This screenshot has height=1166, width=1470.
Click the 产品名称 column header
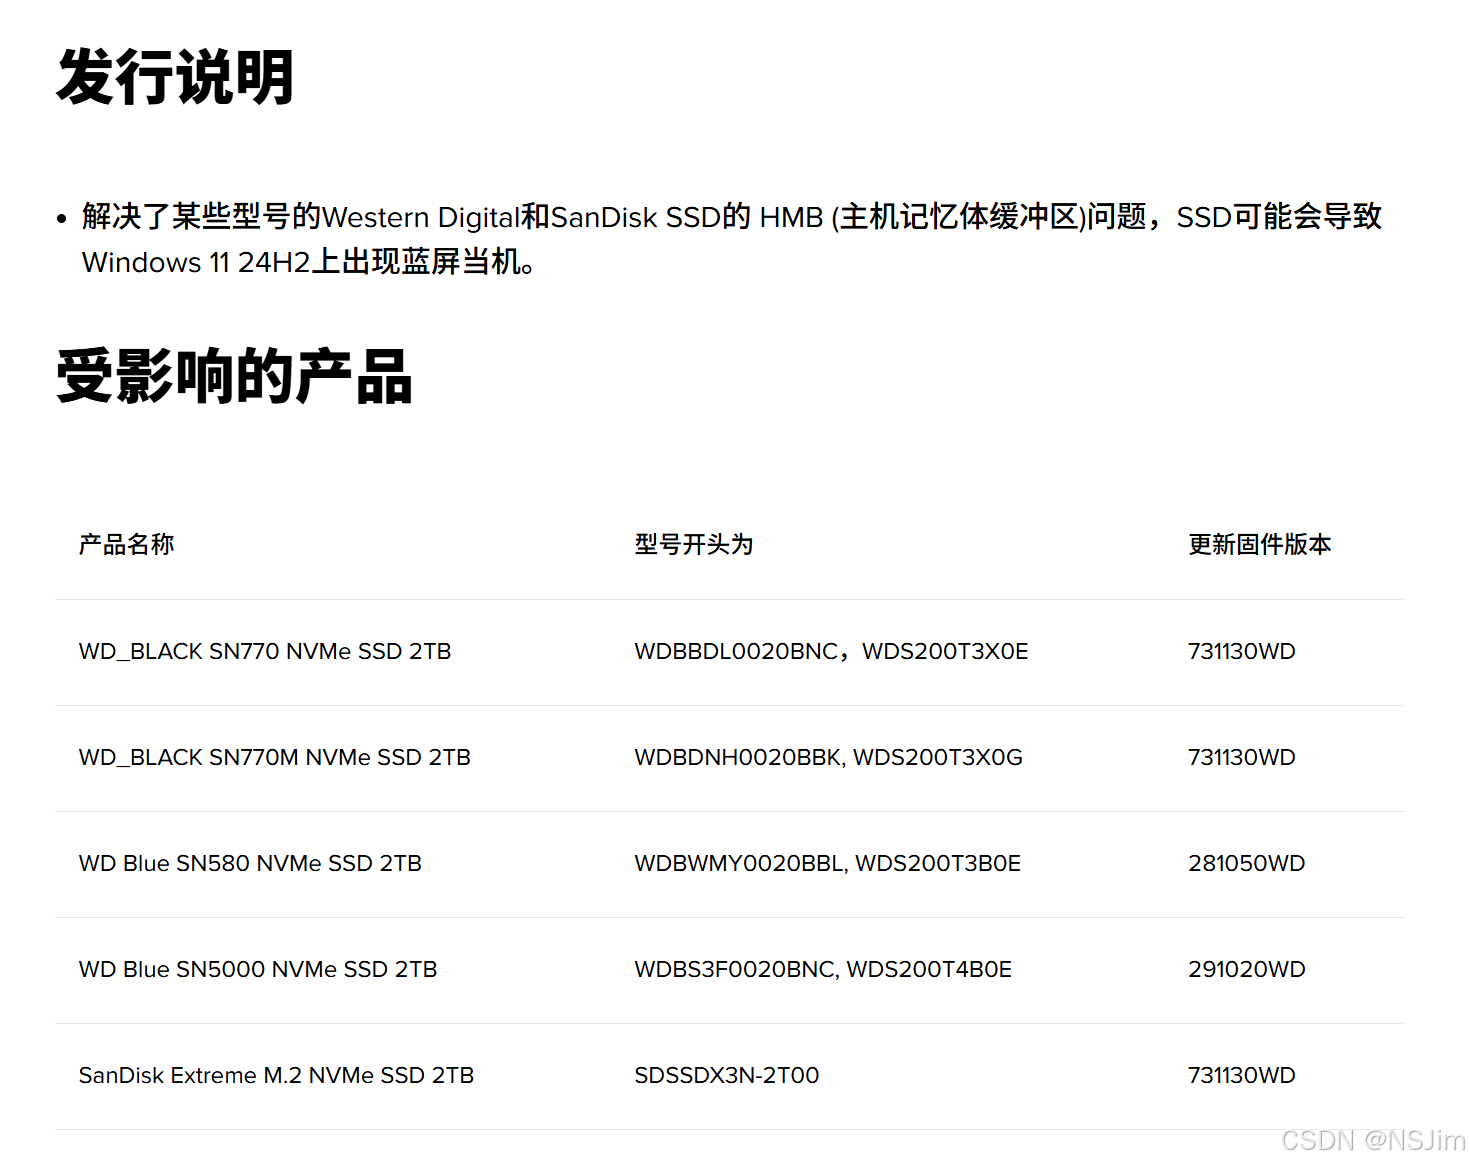click(127, 544)
